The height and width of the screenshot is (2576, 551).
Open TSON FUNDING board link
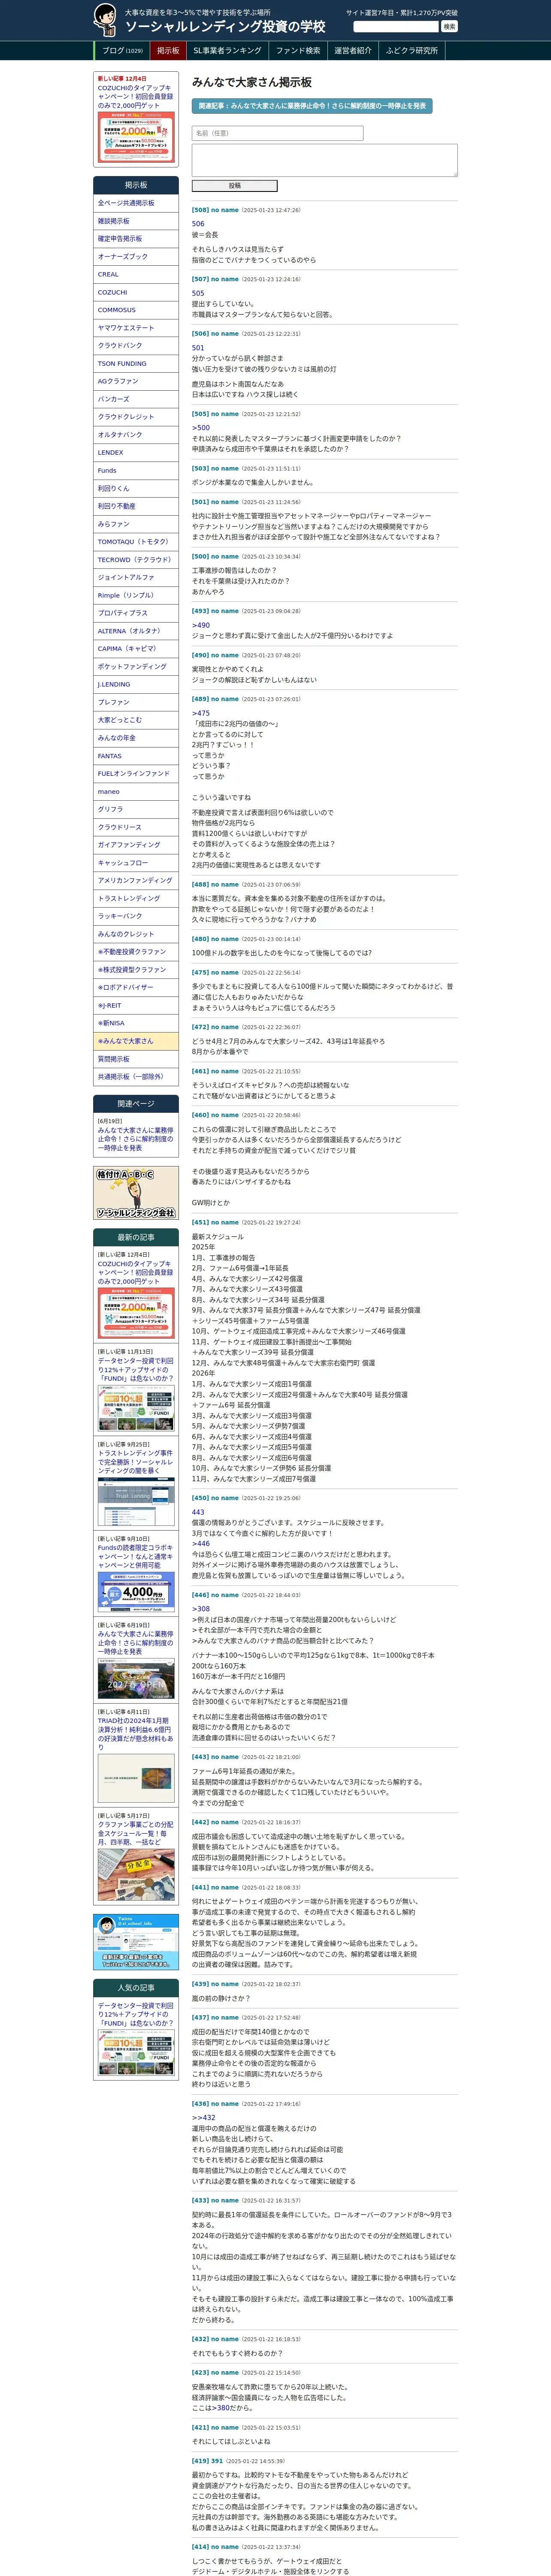coord(136,364)
